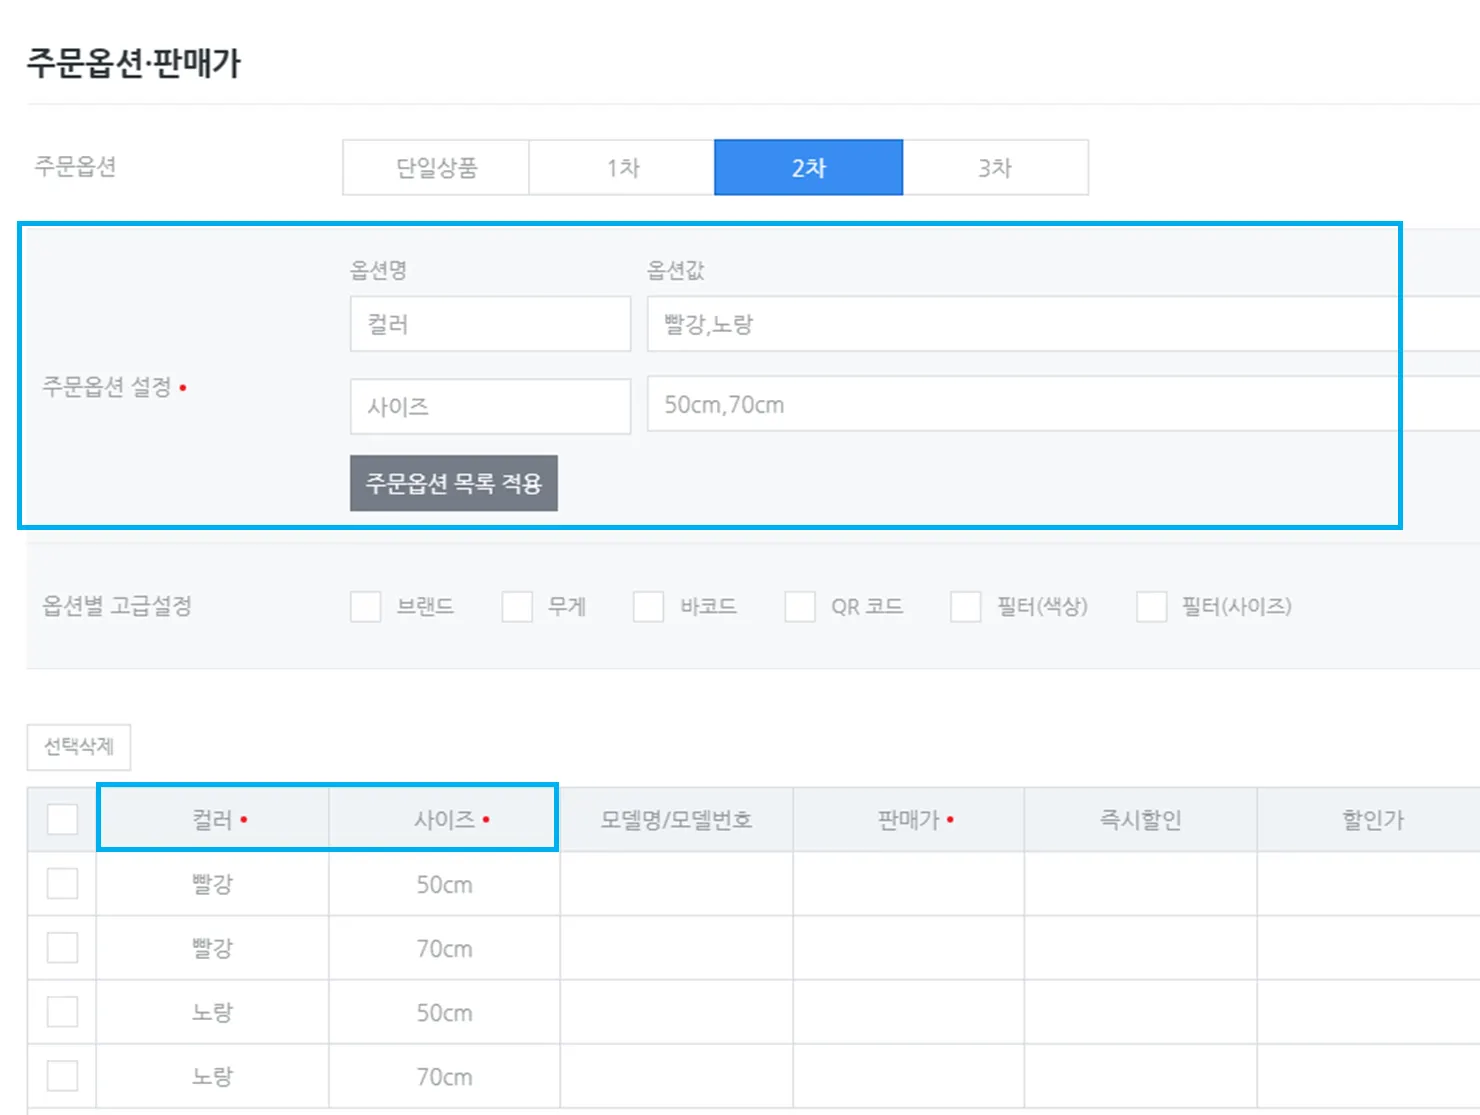Switch to the 1차 option tab

tap(622, 168)
